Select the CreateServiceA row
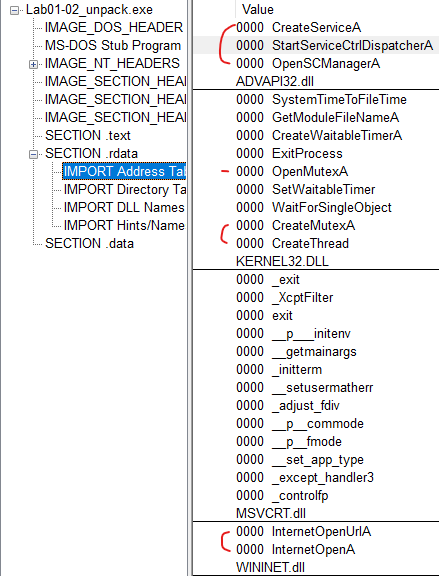 [316, 28]
